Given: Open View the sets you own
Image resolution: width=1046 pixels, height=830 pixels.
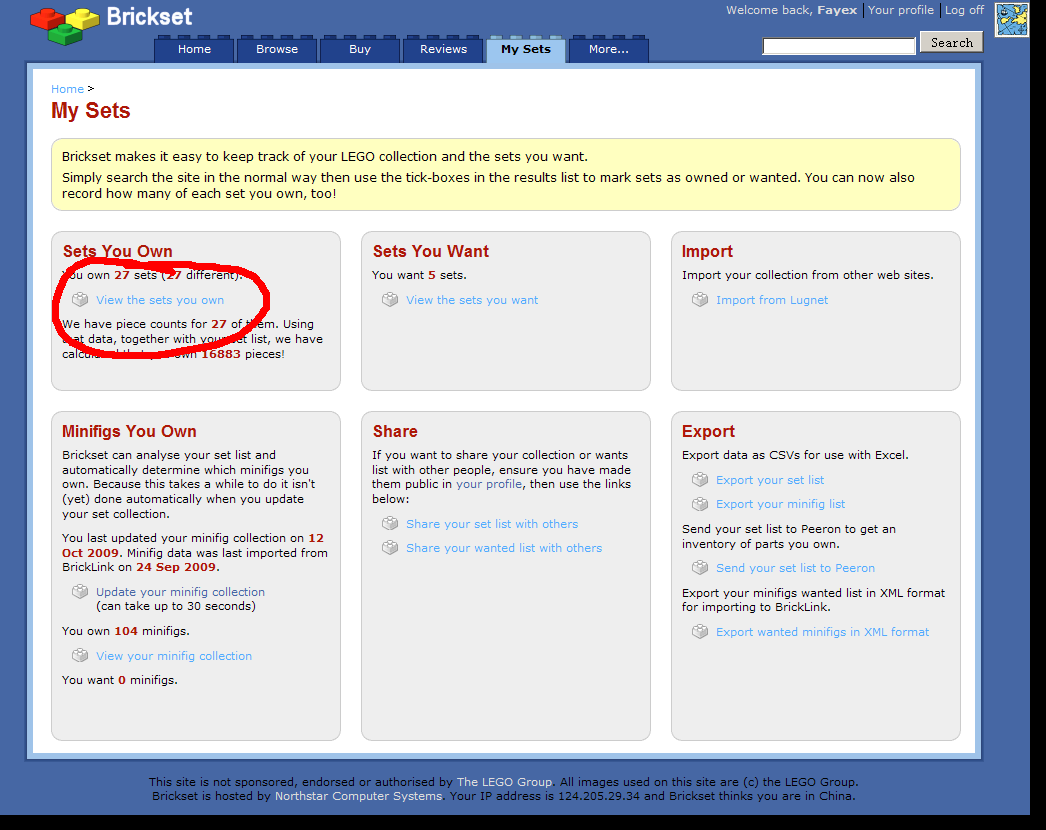Looking at the screenshot, I should coord(160,300).
